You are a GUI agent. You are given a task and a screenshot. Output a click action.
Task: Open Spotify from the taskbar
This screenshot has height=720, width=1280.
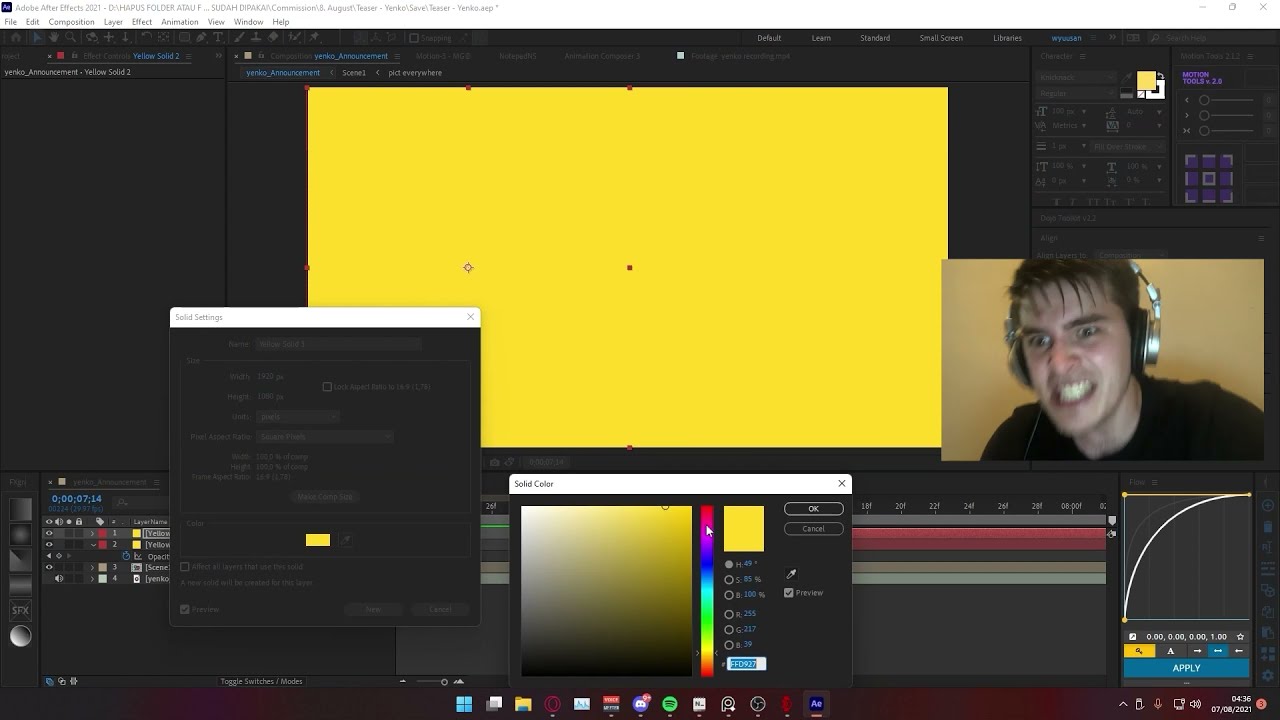[x=670, y=704]
